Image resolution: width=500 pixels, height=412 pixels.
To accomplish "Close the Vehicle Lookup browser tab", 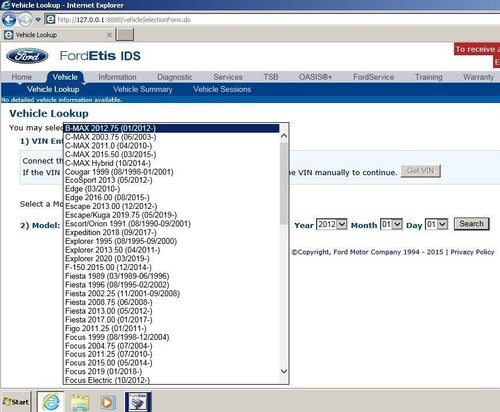I will (x=109, y=35).
